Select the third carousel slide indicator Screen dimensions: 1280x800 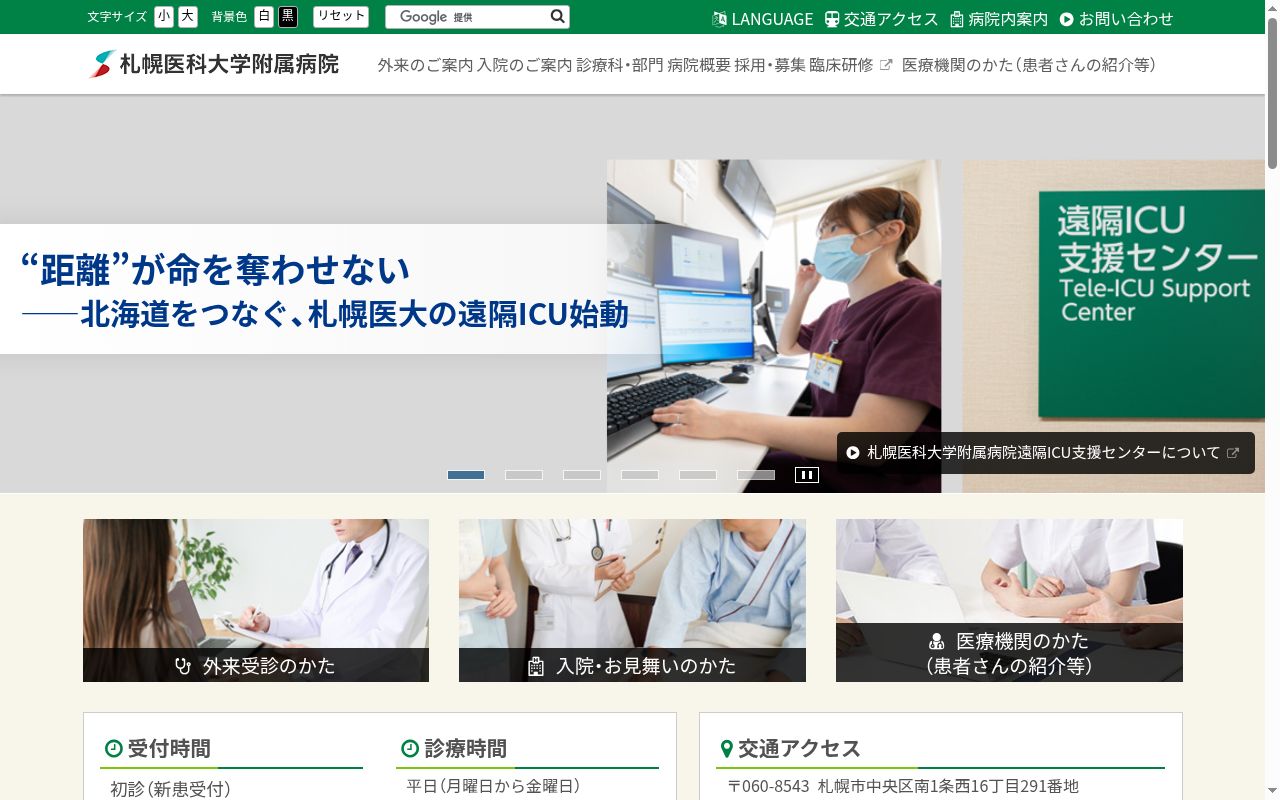click(582, 475)
